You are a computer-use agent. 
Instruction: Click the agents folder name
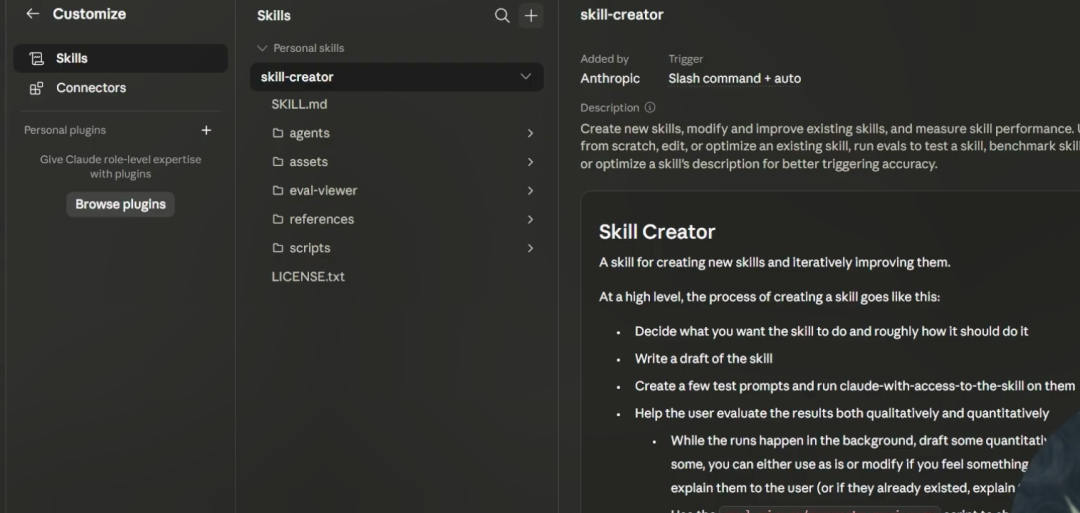(309, 134)
